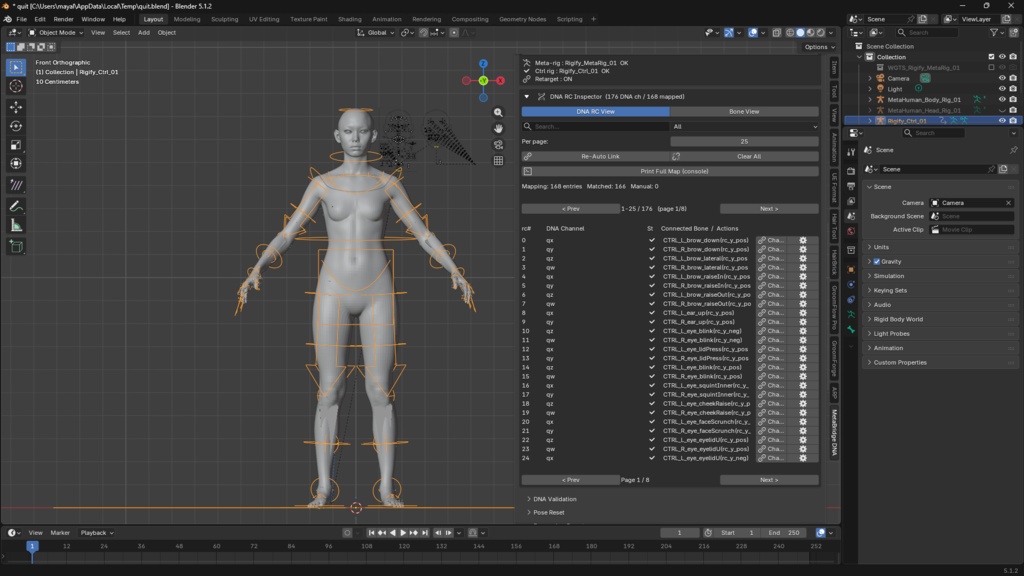This screenshot has width=1024, height=576.
Task: Hide Camera via its eye icon
Action: 1002,78
